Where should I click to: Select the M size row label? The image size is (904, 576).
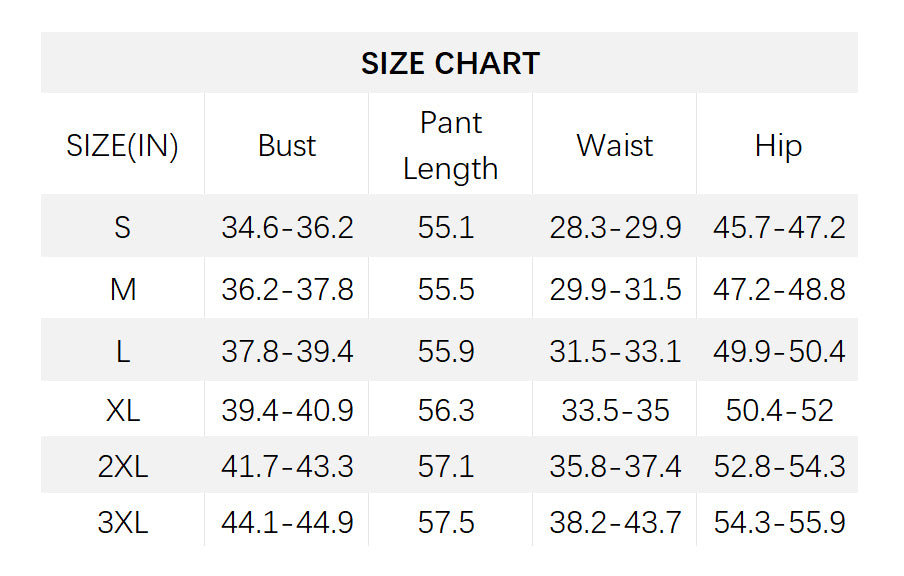coord(122,290)
